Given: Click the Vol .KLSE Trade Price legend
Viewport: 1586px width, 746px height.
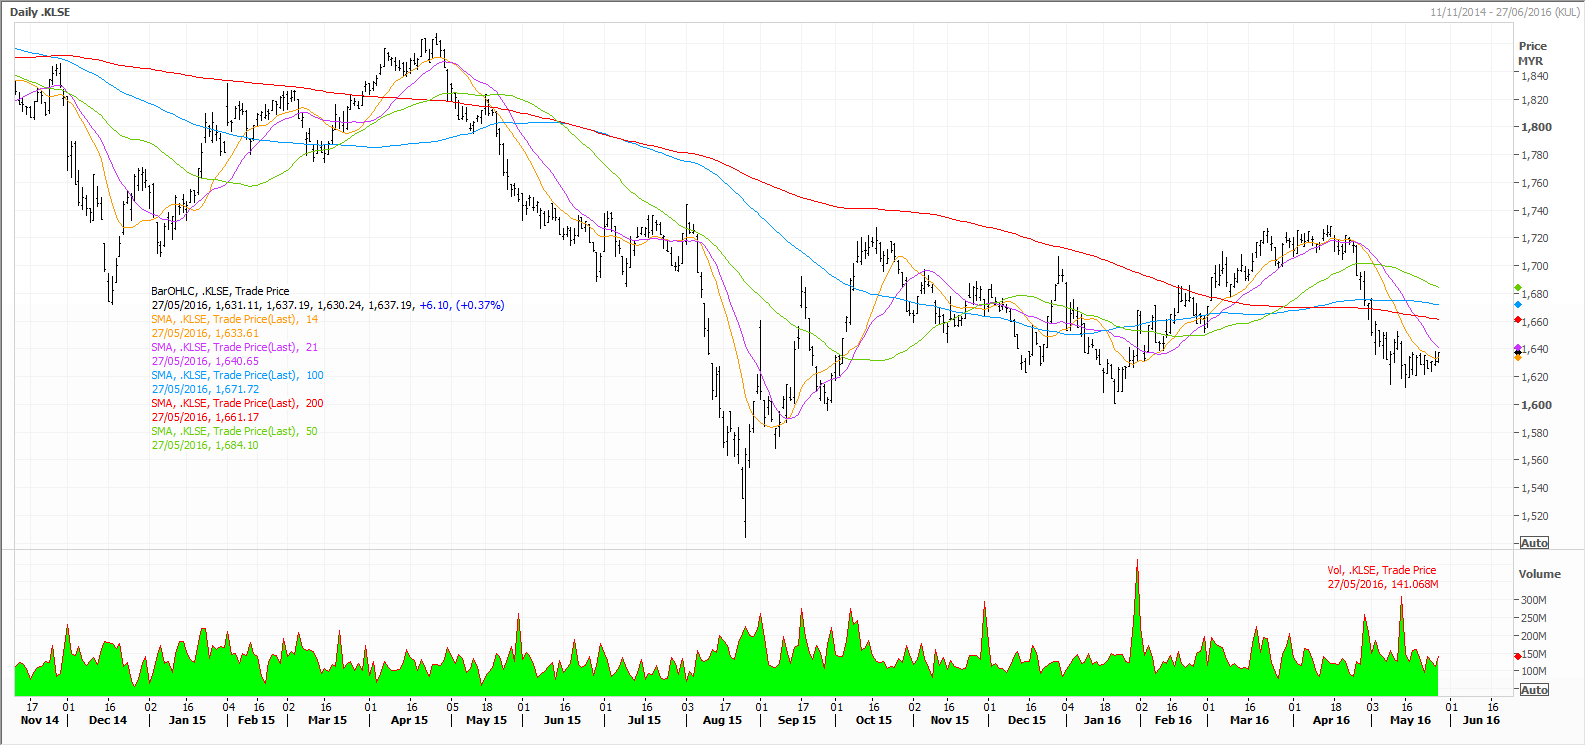Looking at the screenshot, I should click(x=1381, y=570).
